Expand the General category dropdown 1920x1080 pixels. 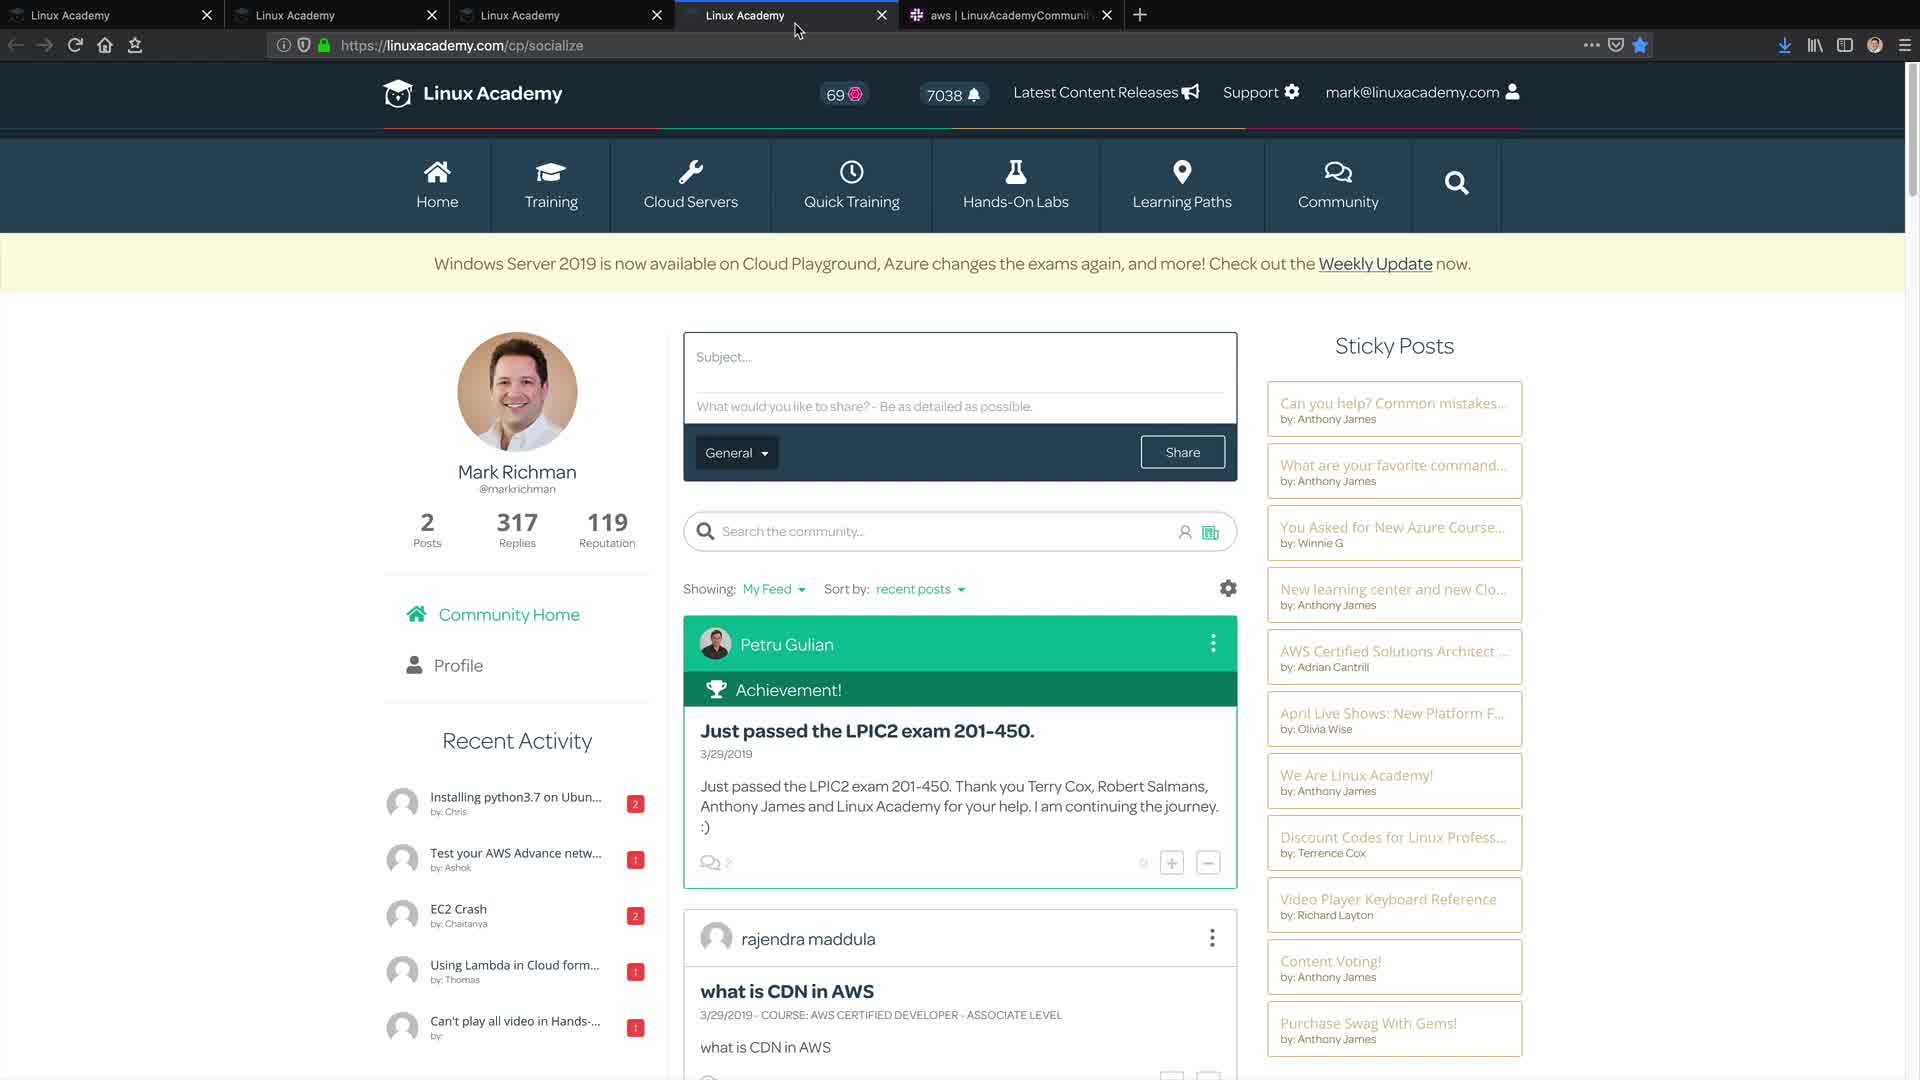pyautogui.click(x=736, y=453)
